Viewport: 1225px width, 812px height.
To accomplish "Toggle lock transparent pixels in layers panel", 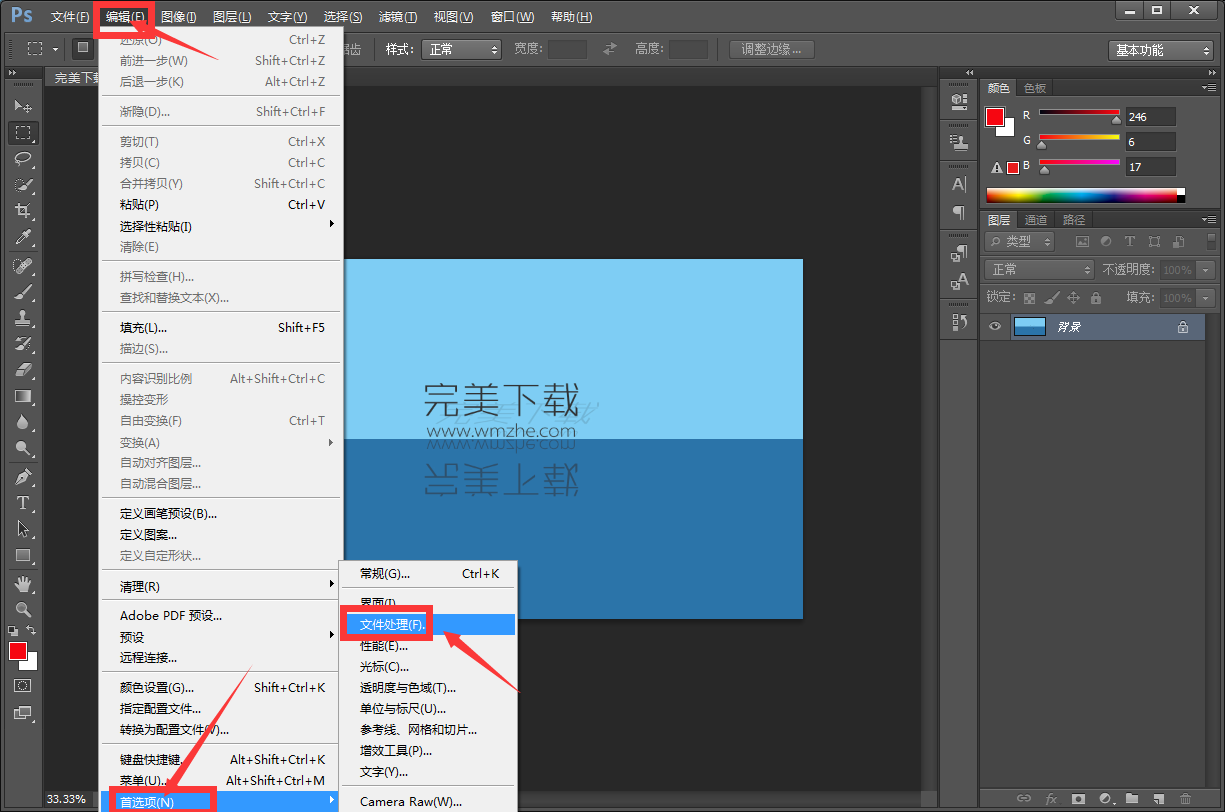I will coord(1029,298).
